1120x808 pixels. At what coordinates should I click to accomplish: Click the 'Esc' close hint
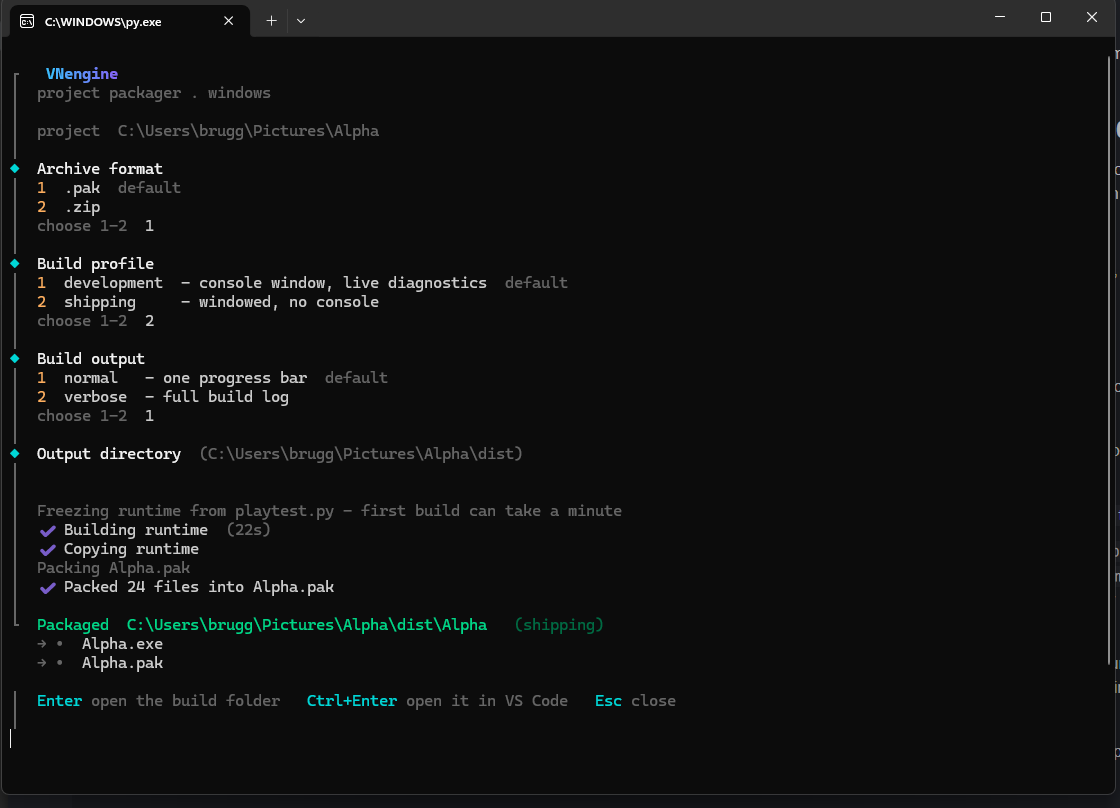pos(635,702)
